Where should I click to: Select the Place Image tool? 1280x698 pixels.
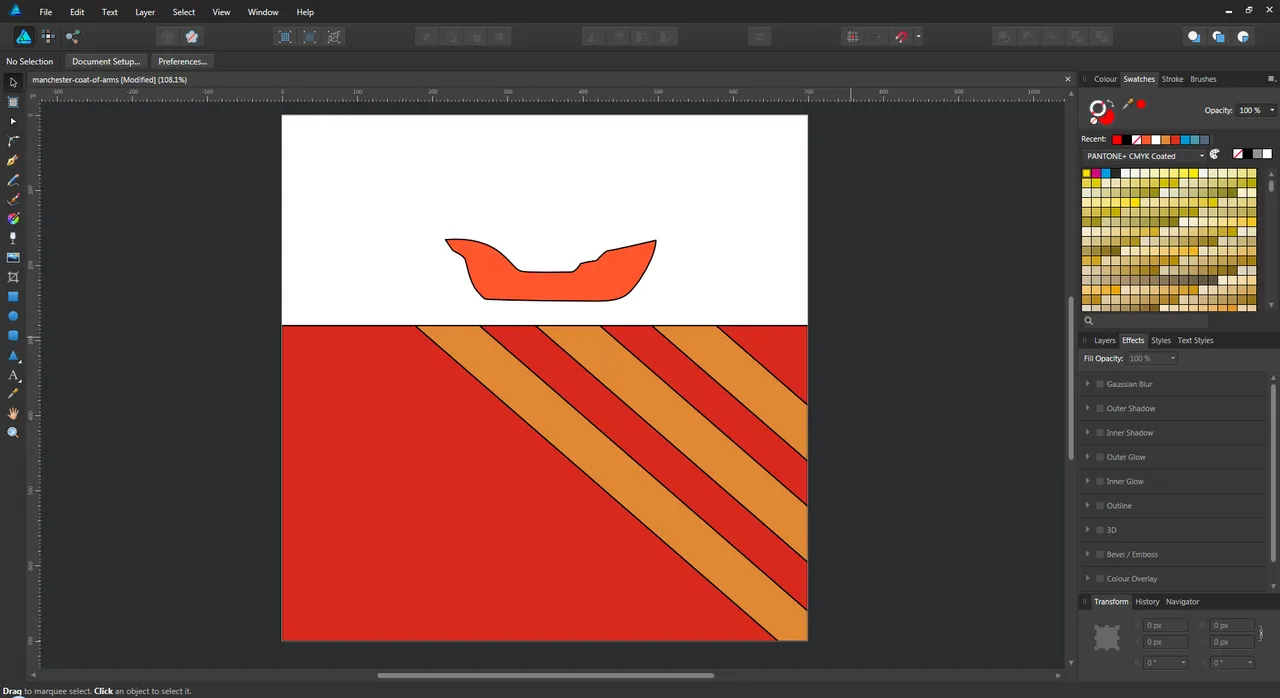(x=13, y=257)
